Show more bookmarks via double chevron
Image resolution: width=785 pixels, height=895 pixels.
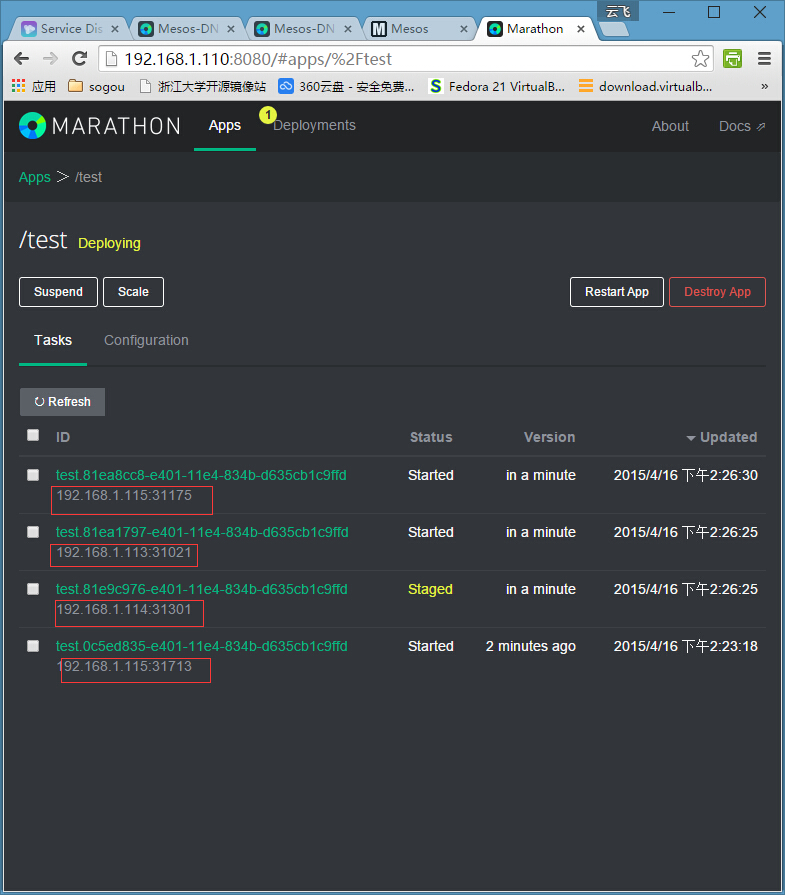(764, 86)
